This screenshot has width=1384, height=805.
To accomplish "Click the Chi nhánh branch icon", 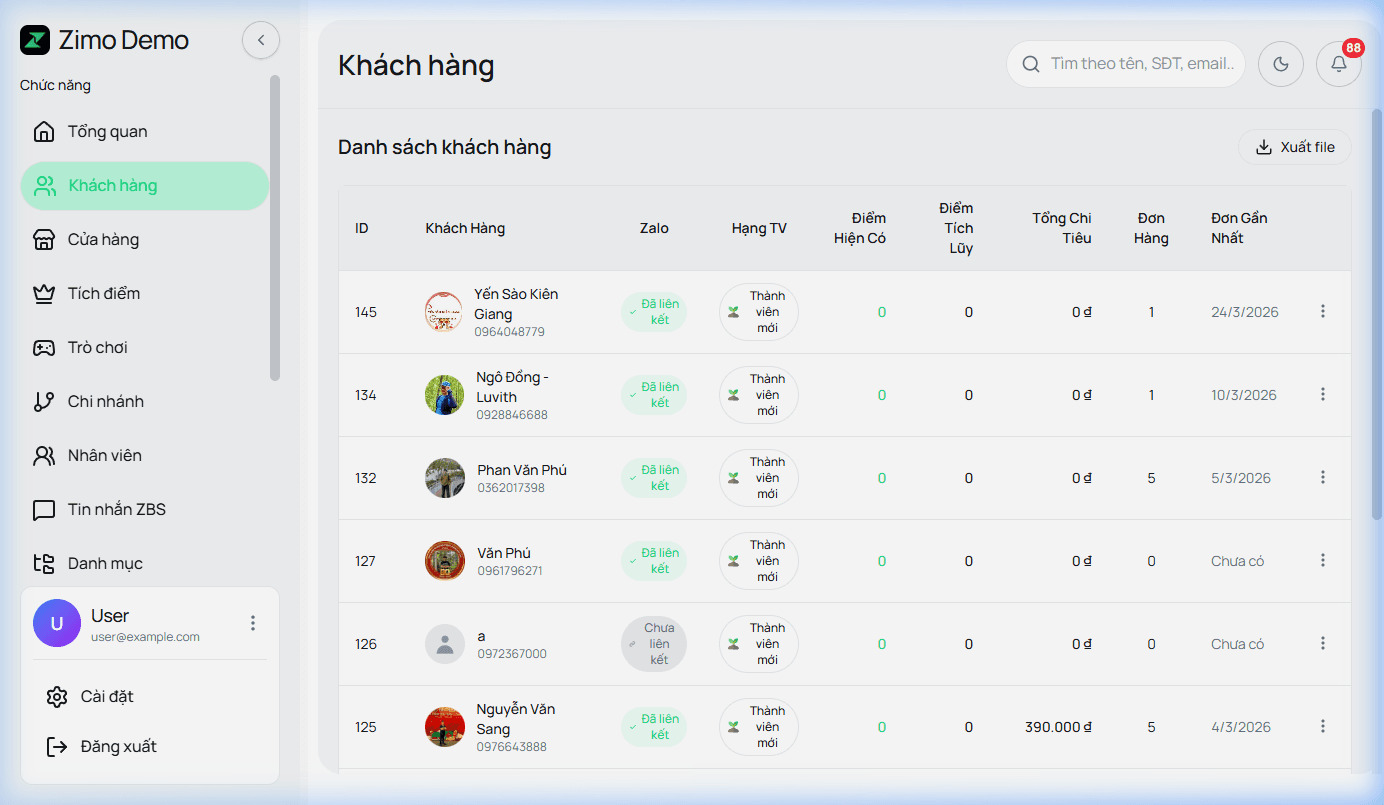I will [43, 402].
